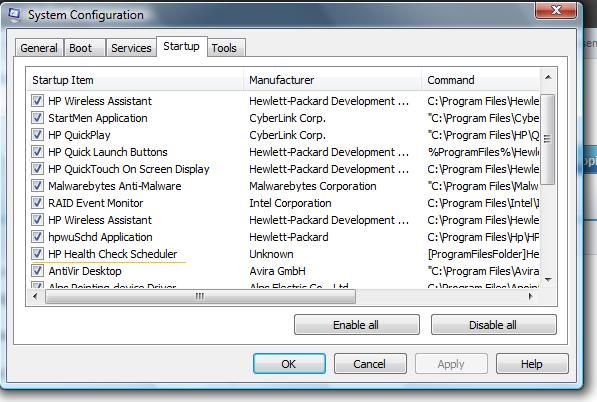Image resolution: width=597 pixels, height=402 pixels.
Task: Click the Cancel button
Action: click(370, 364)
